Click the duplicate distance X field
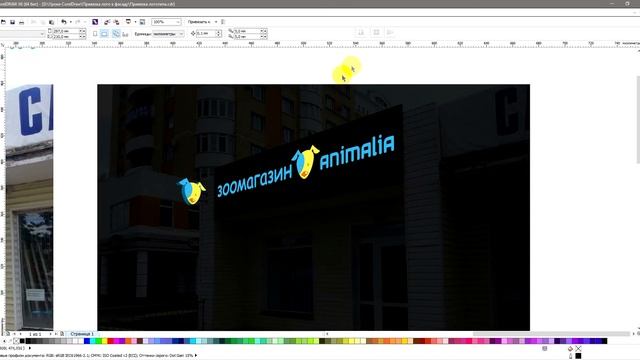640x360 pixels. click(248, 31)
